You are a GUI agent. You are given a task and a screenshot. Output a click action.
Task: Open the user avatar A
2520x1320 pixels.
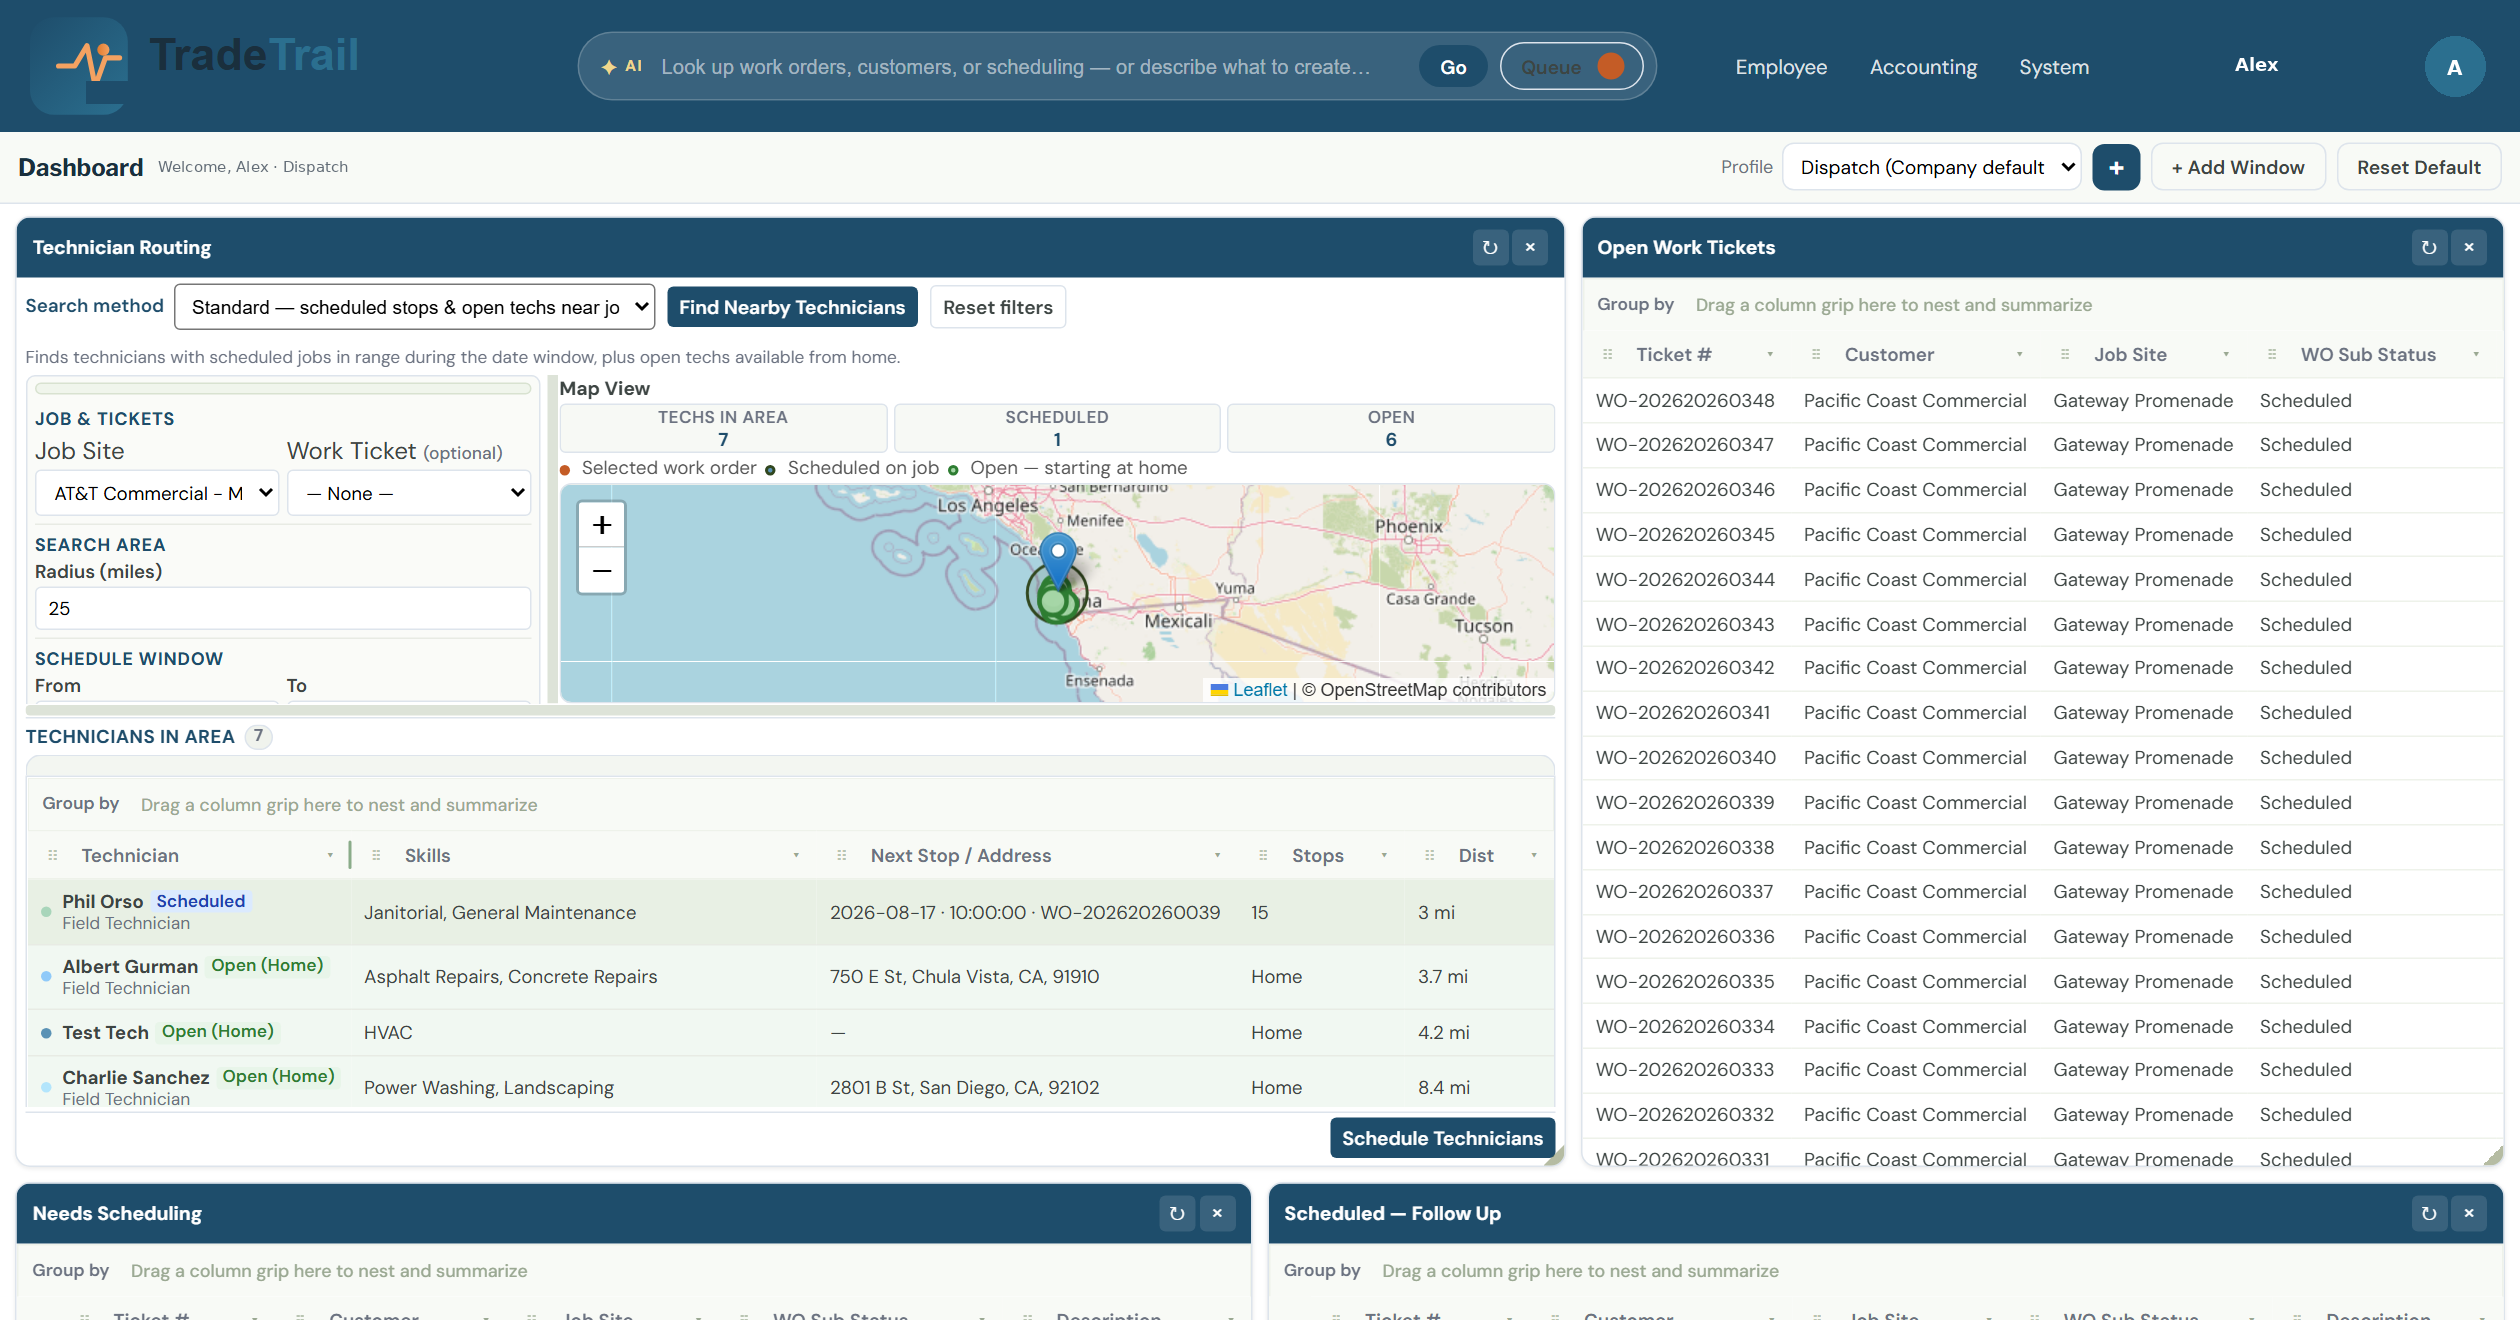click(2454, 67)
